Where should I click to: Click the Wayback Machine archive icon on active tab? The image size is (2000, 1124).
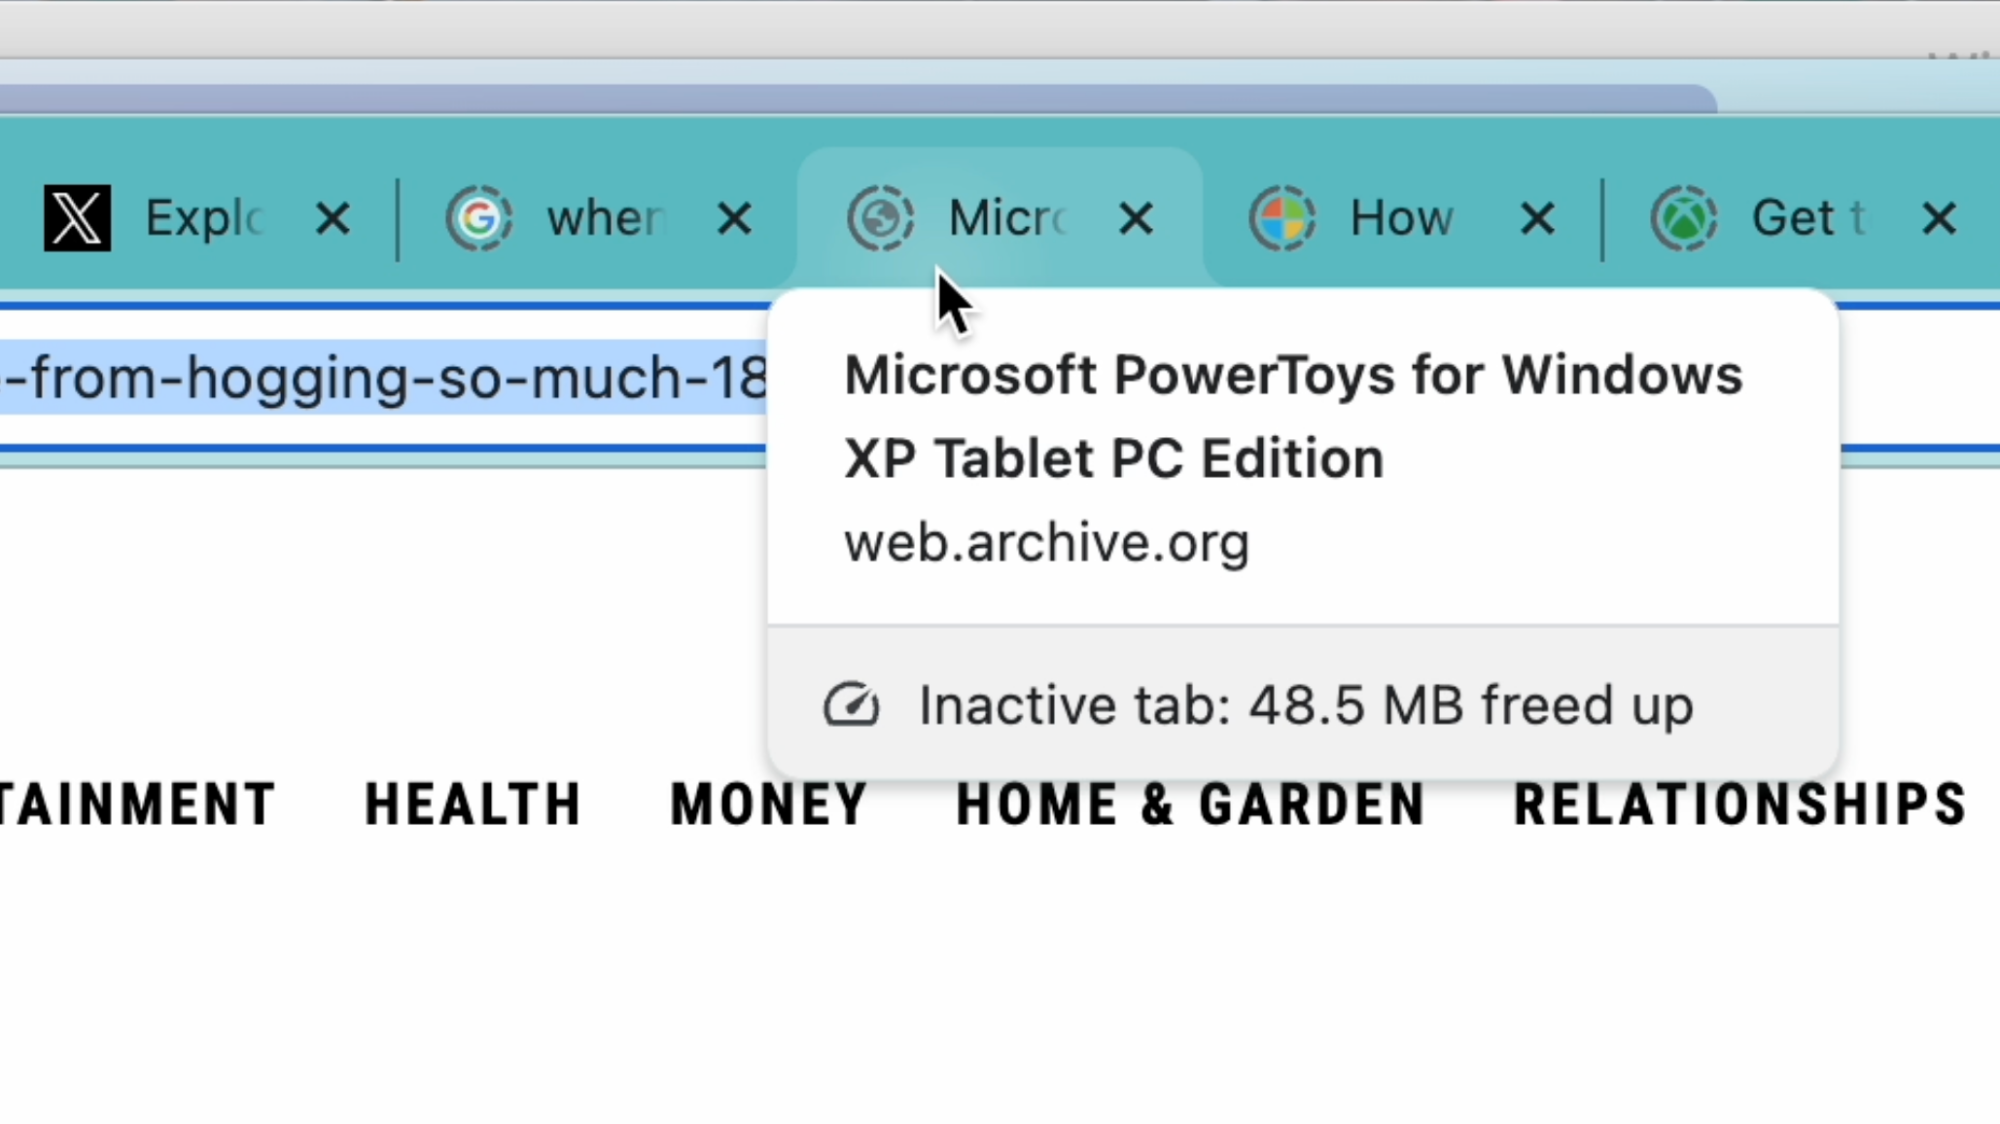879,217
